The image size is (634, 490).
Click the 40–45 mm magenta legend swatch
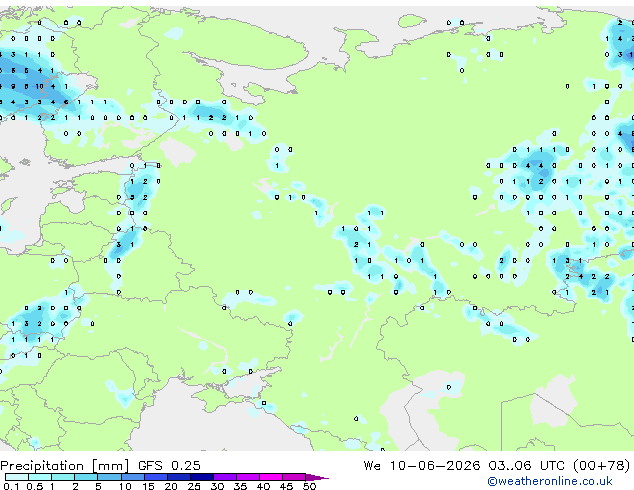click(271, 477)
